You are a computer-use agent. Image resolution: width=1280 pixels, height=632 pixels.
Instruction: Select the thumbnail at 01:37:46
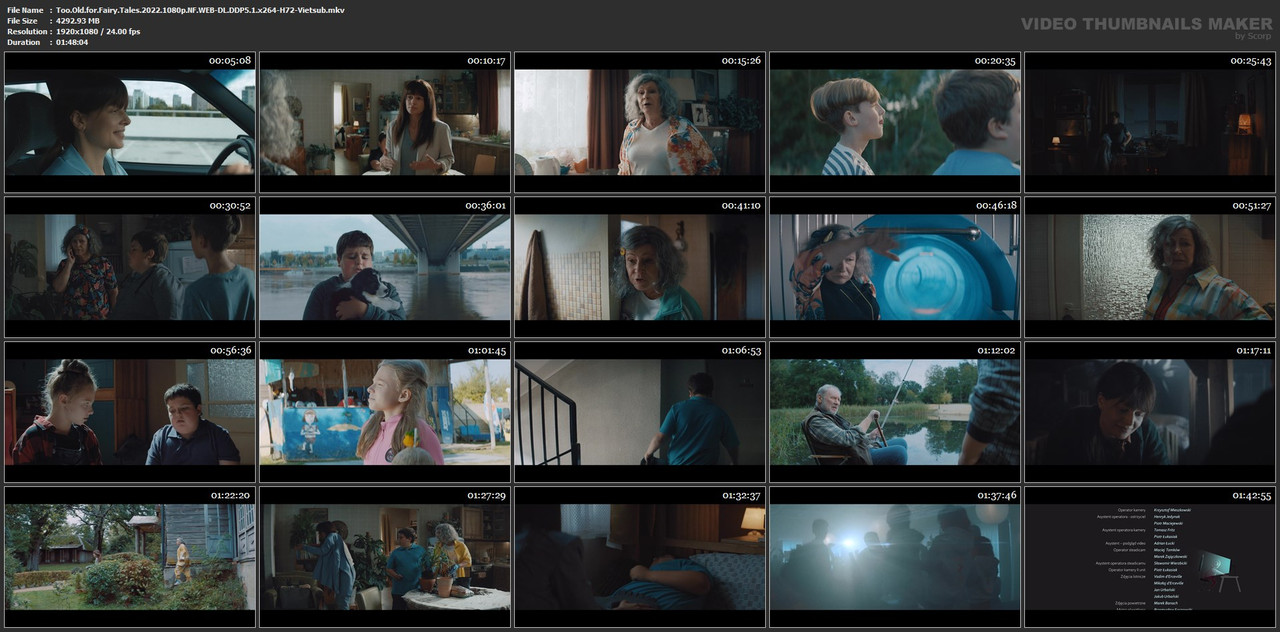tap(895, 557)
